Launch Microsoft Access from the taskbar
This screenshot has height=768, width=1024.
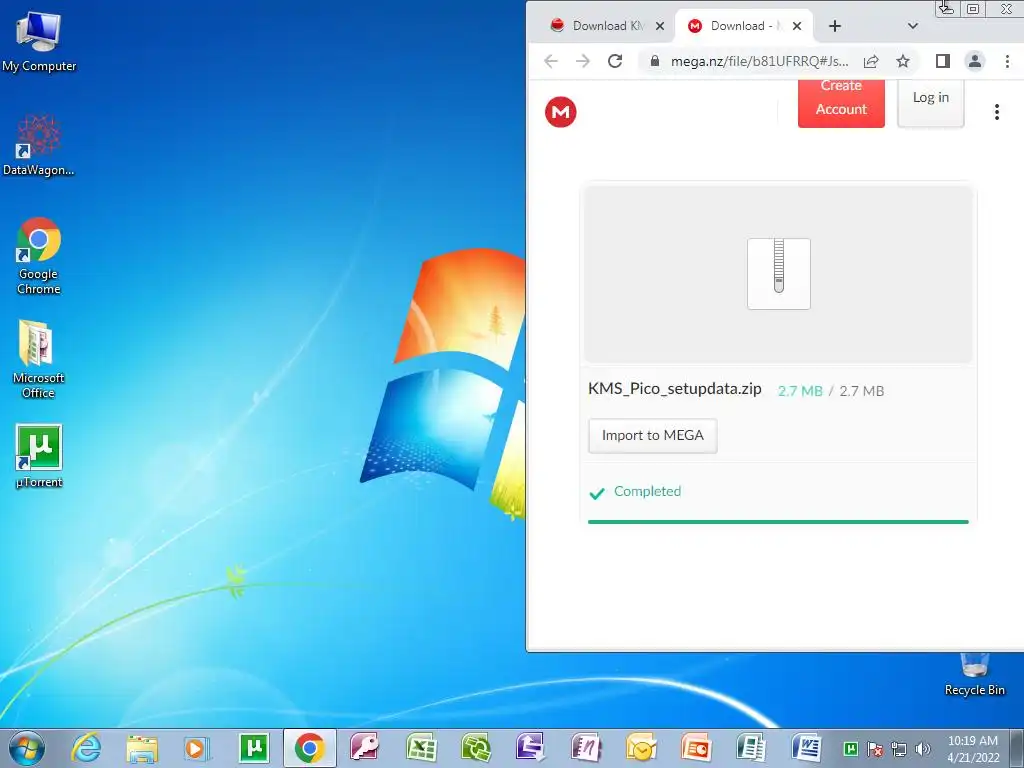coord(365,748)
